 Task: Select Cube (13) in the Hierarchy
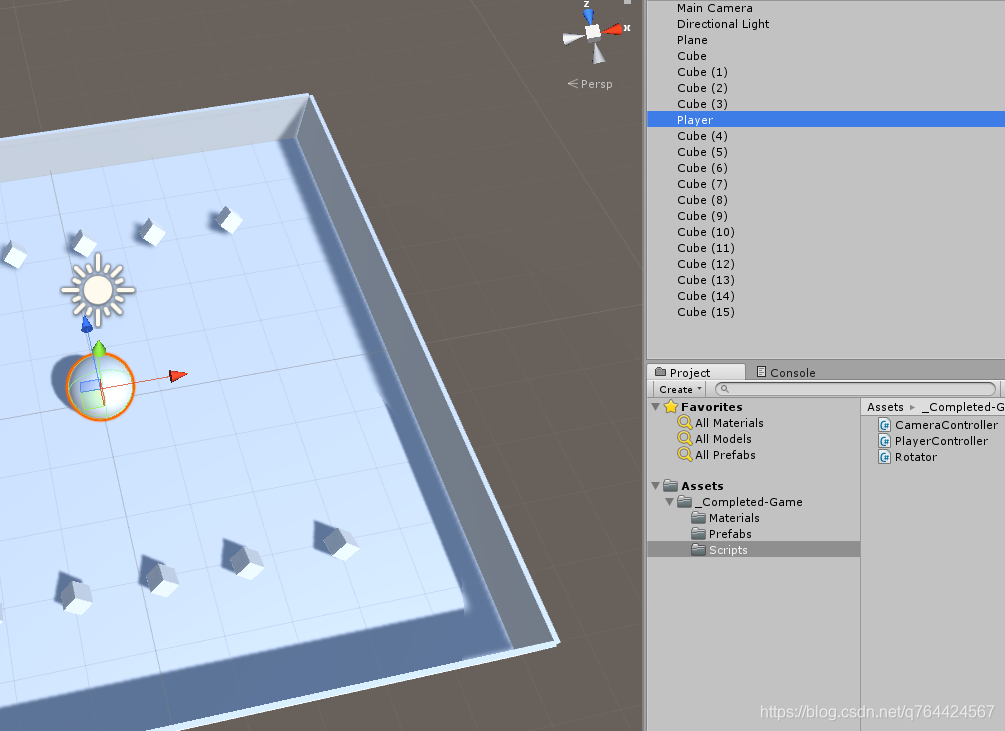pos(826,280)
